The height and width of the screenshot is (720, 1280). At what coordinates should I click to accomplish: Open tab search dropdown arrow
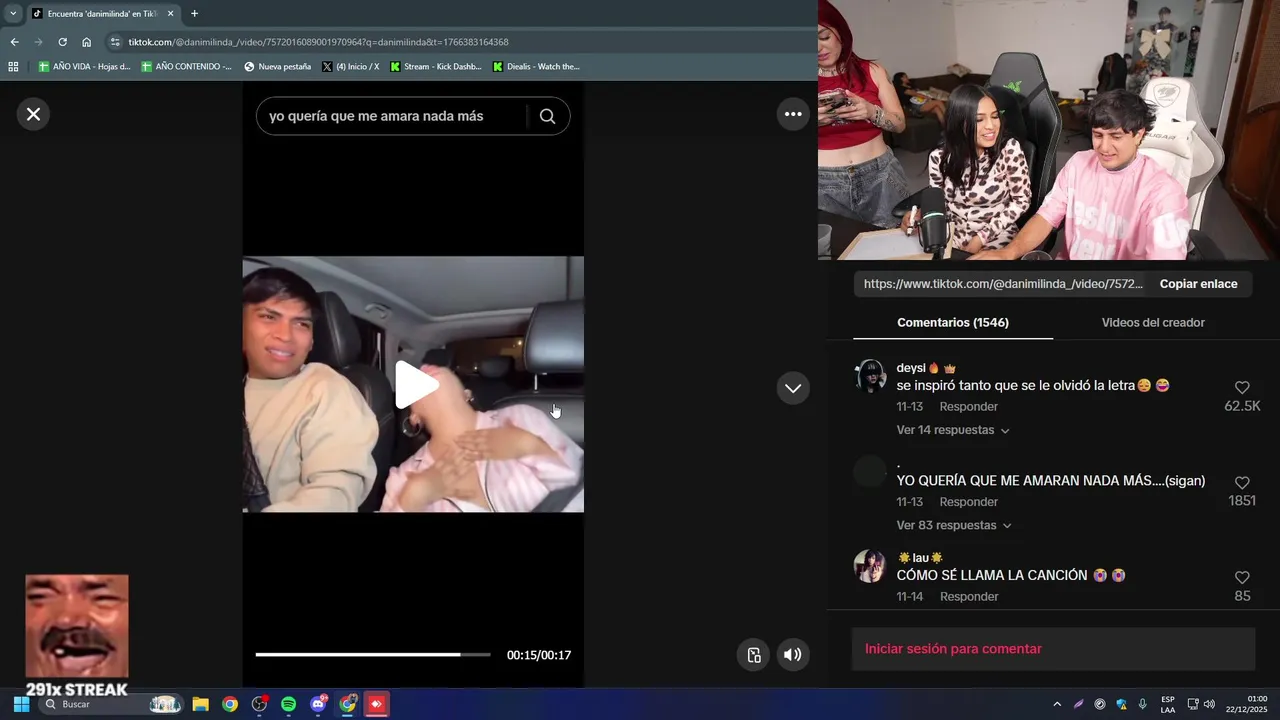pyautogui.click(x=13, y=13)
